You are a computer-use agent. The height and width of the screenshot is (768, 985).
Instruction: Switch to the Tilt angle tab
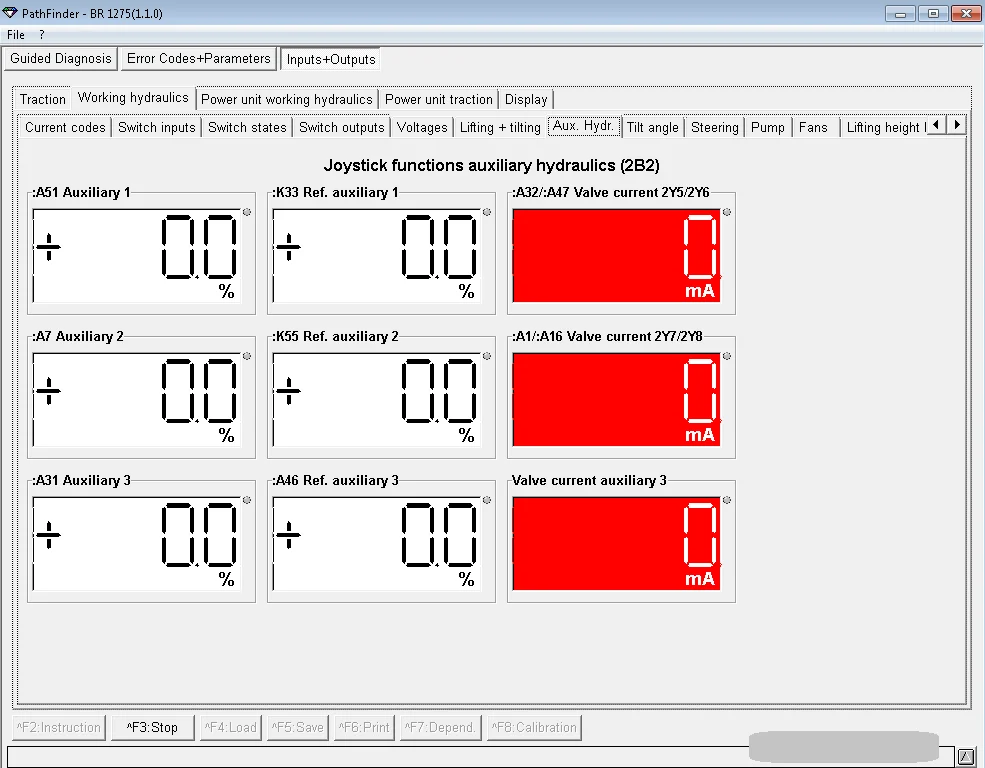(x=652, y=127)
